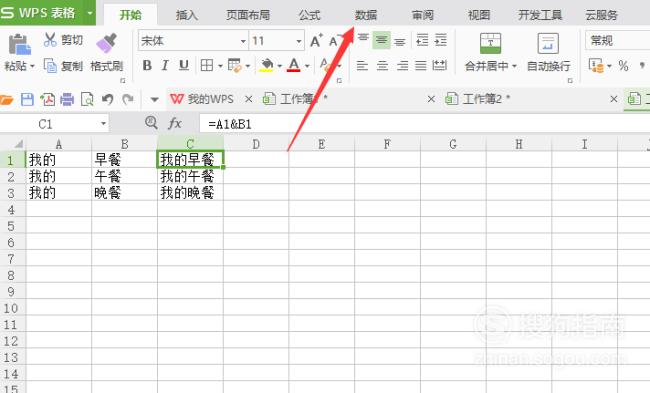The height and width of the screenshot is (393, 650).
Task: Center text horizontally icon
Action: click(382, 66)
